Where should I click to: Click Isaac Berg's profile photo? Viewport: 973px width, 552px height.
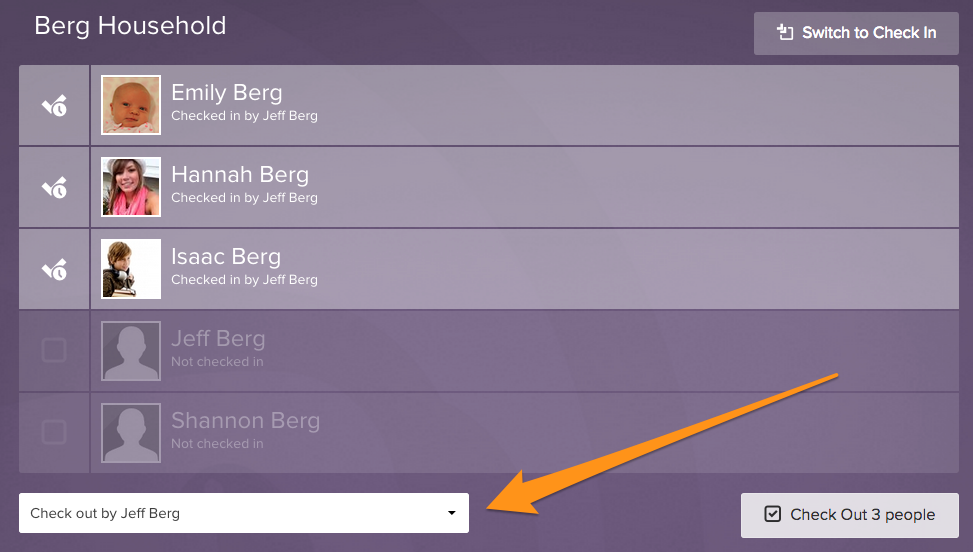click(x=131, y=269)
